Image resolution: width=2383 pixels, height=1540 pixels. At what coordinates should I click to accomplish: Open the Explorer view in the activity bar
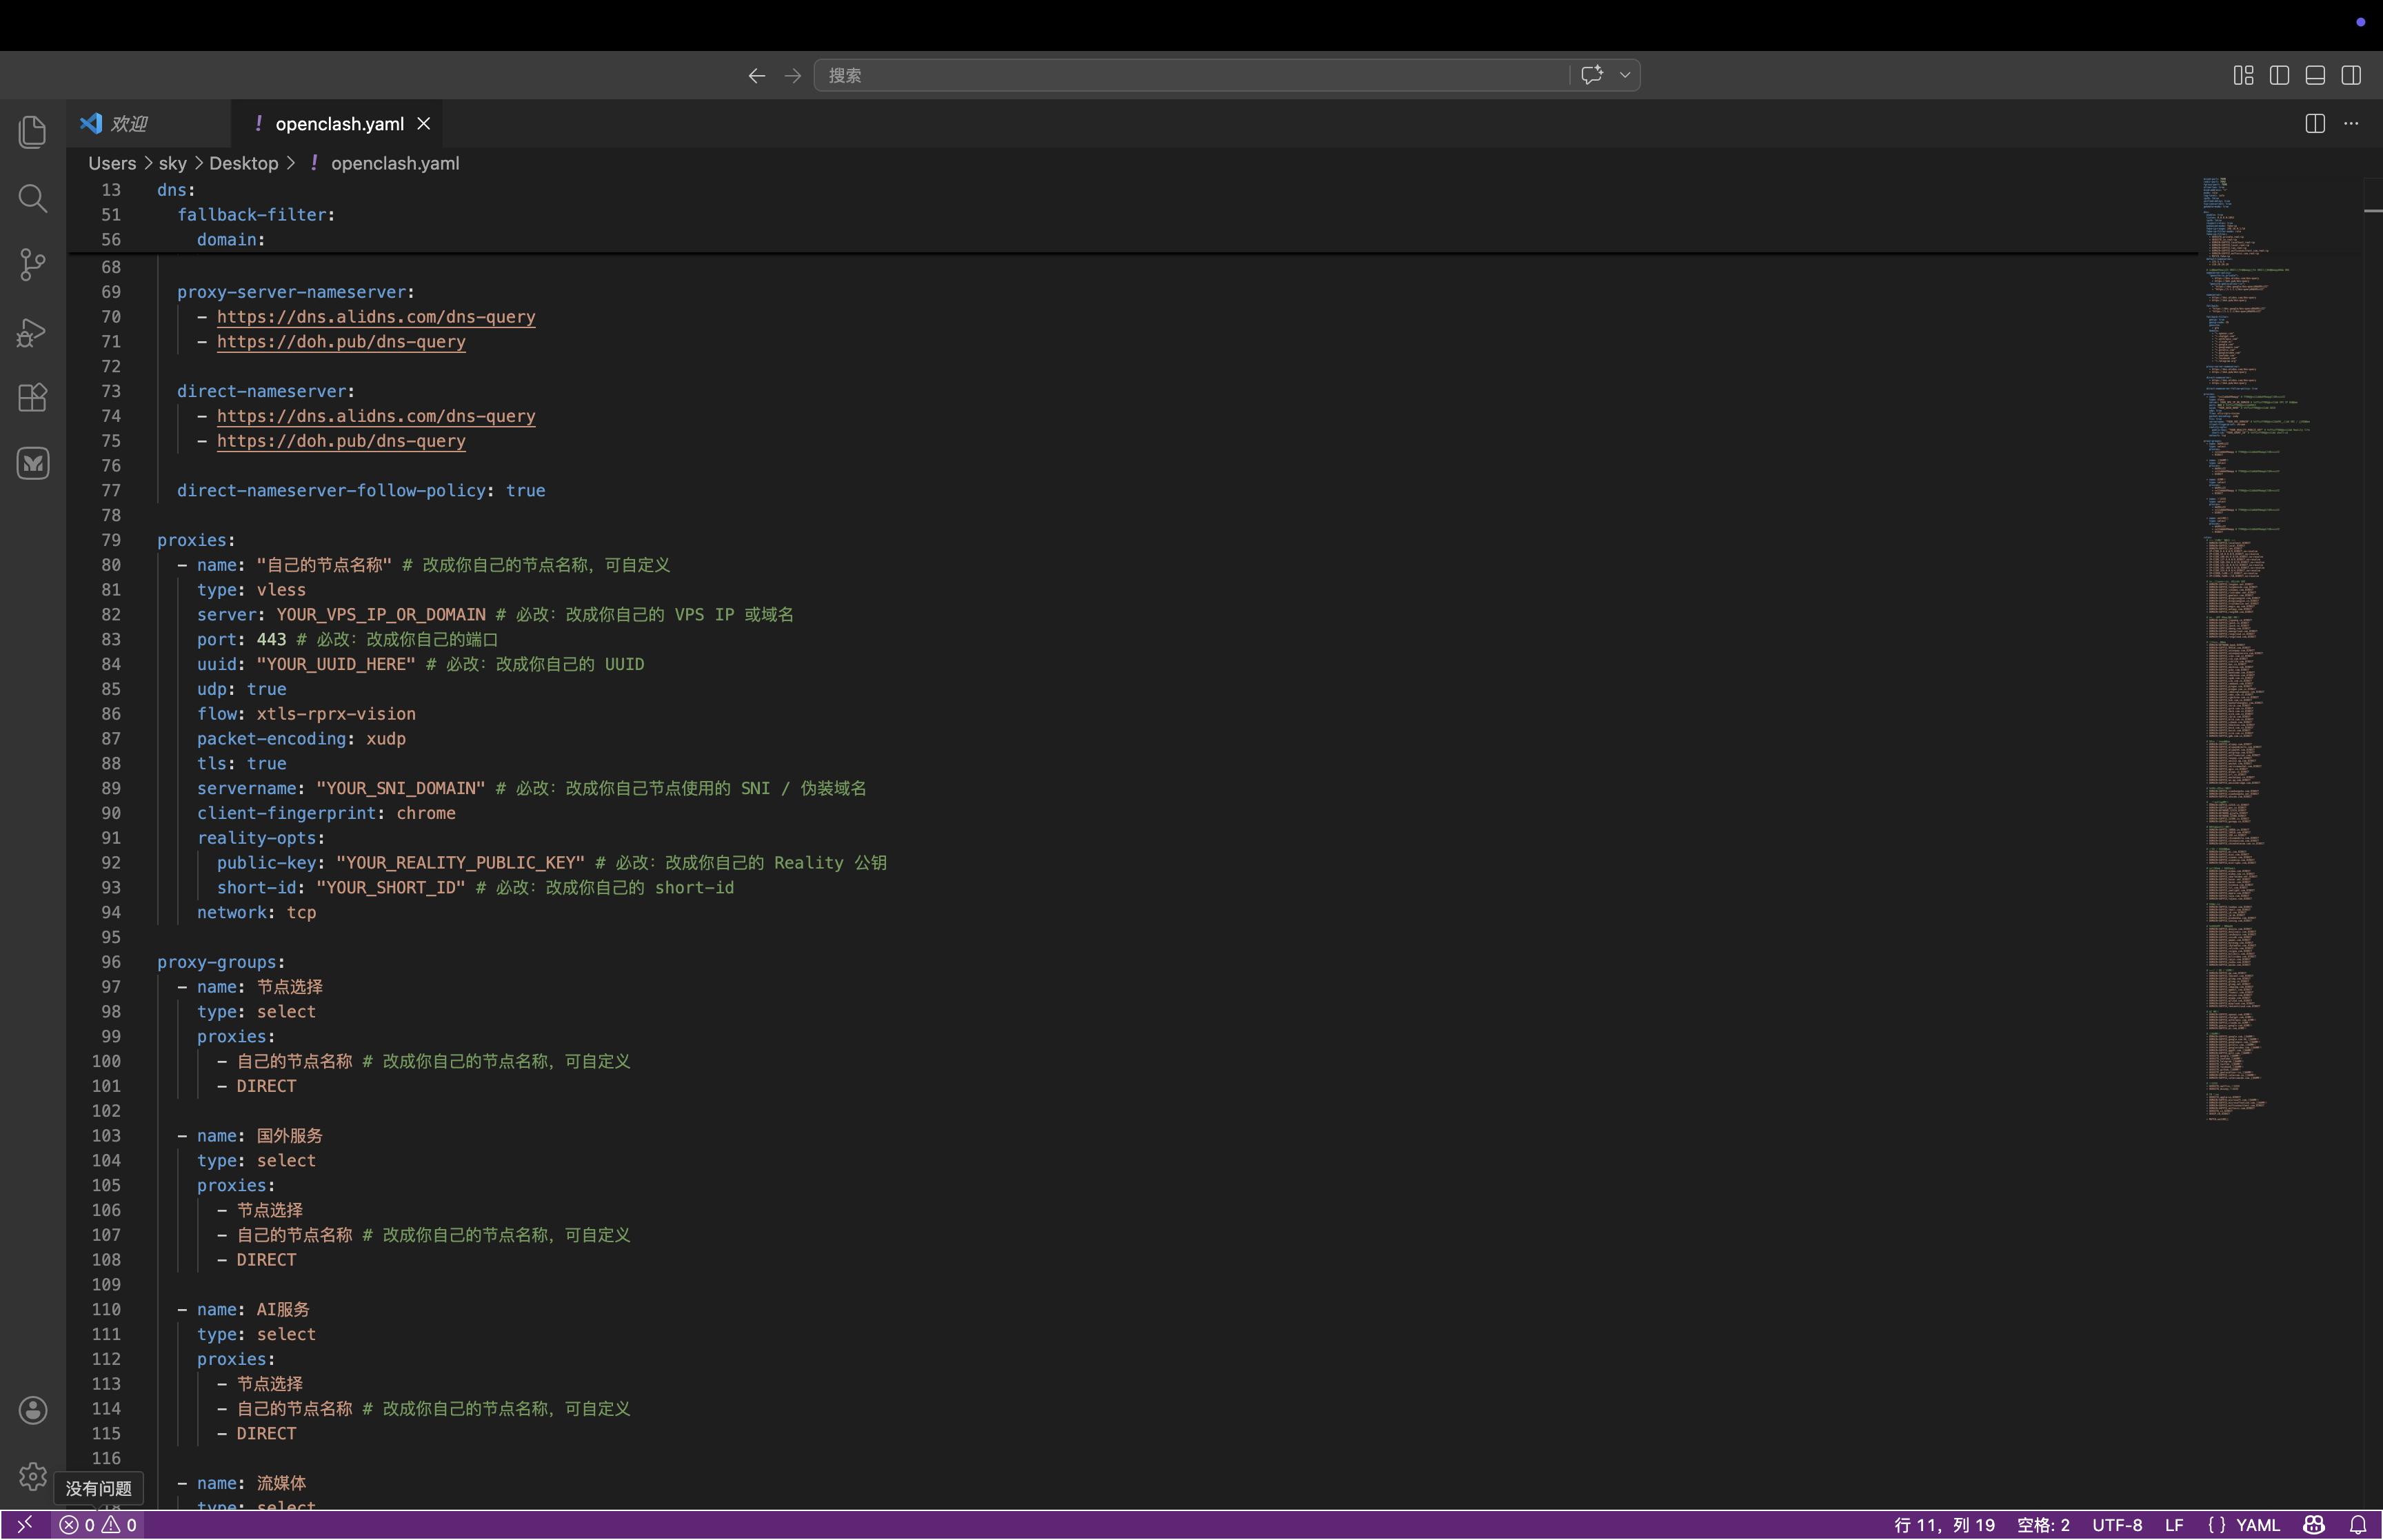tap(32, 131)
